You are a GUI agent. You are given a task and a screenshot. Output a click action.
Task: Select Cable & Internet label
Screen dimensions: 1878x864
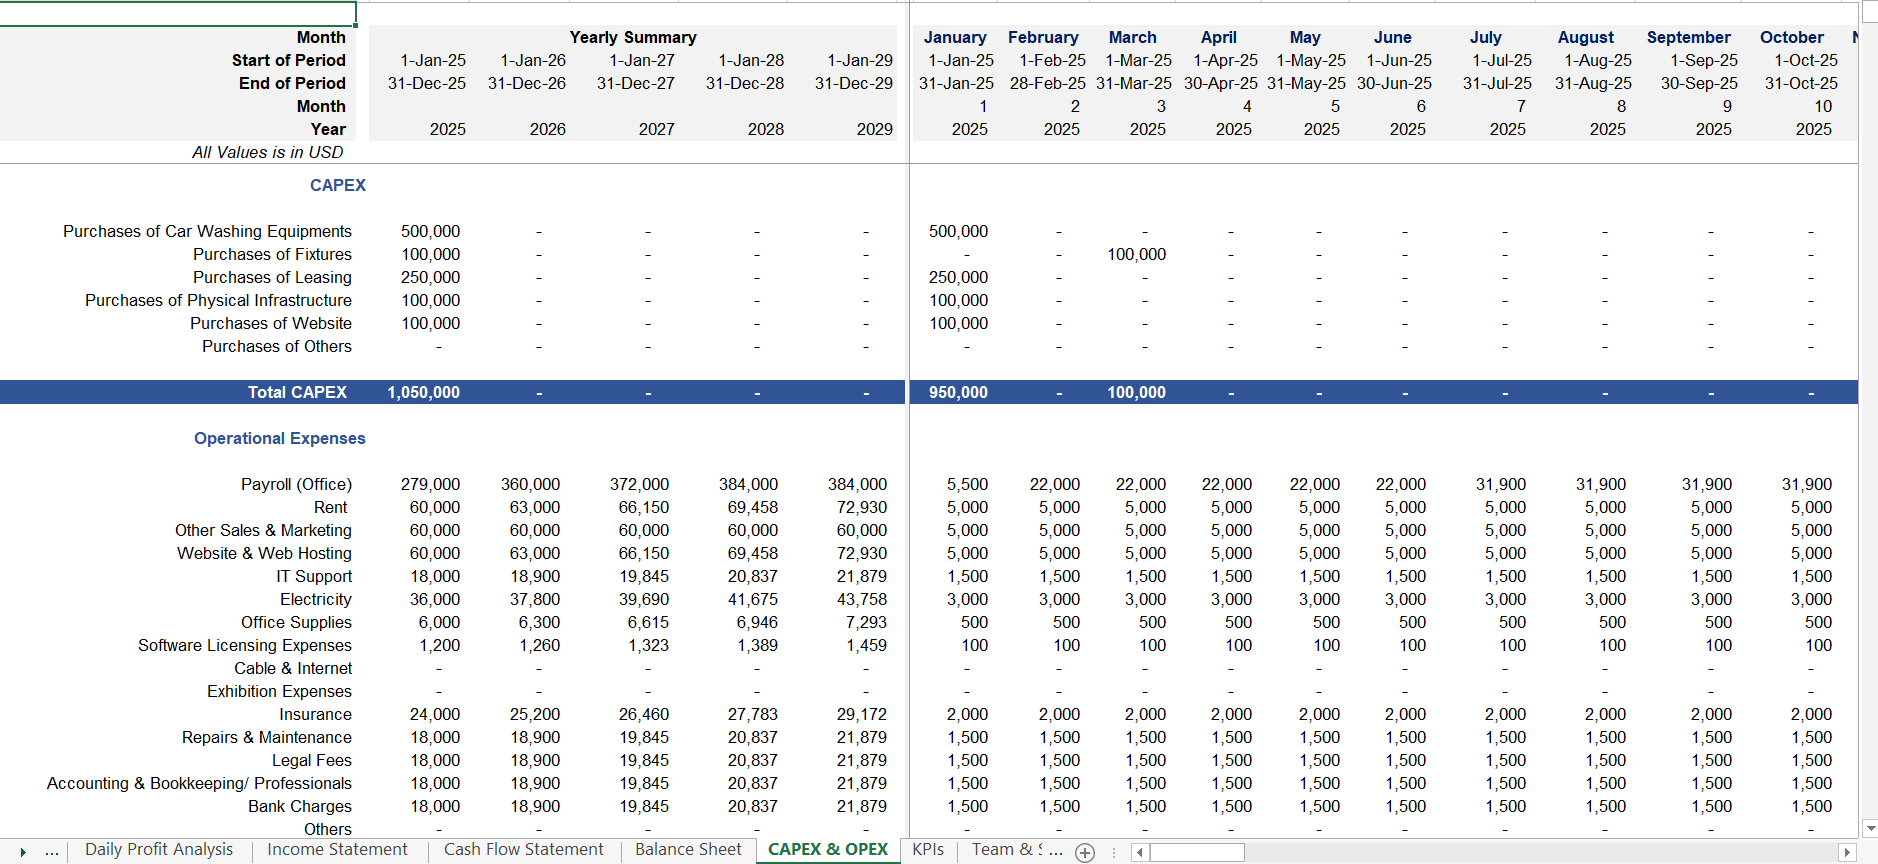293,668
